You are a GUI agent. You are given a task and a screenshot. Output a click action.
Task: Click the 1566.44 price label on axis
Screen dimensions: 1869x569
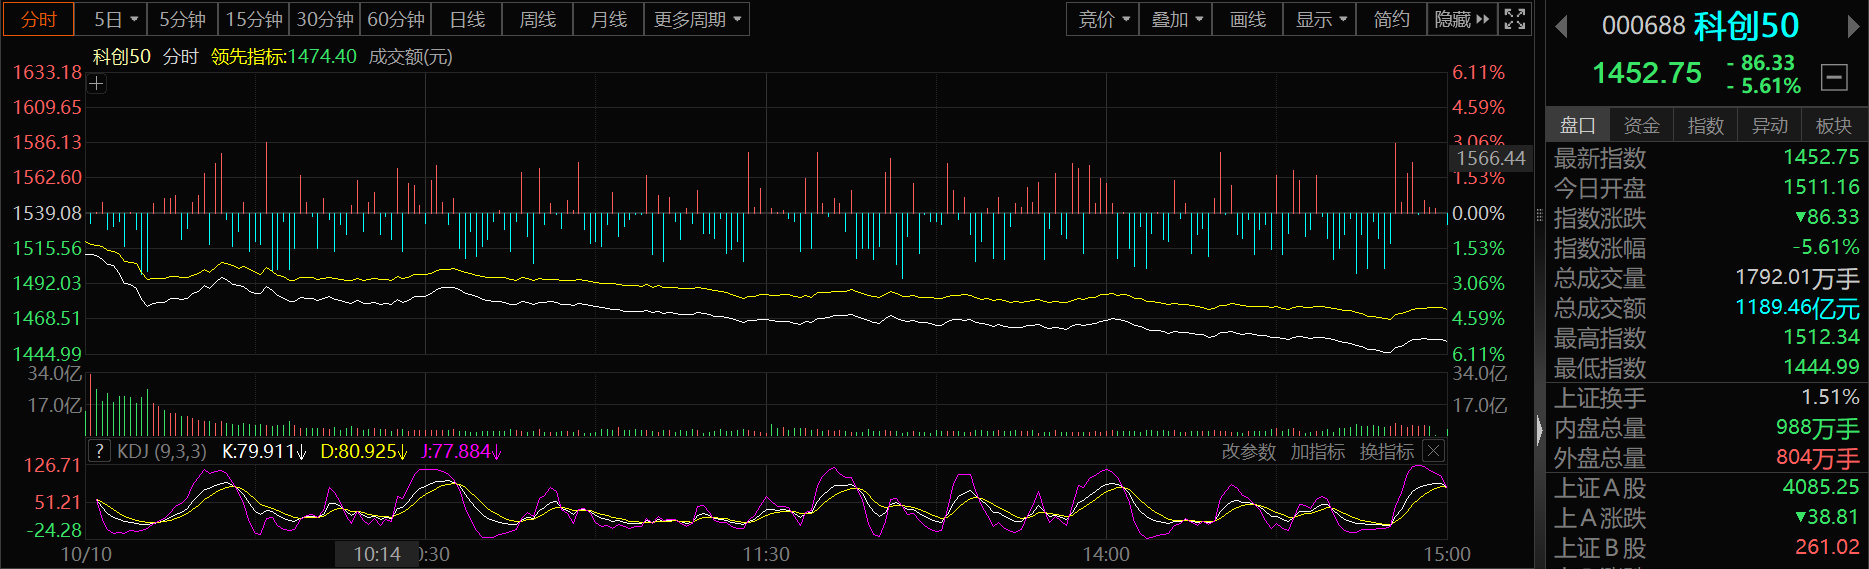tap(1490, 158)
